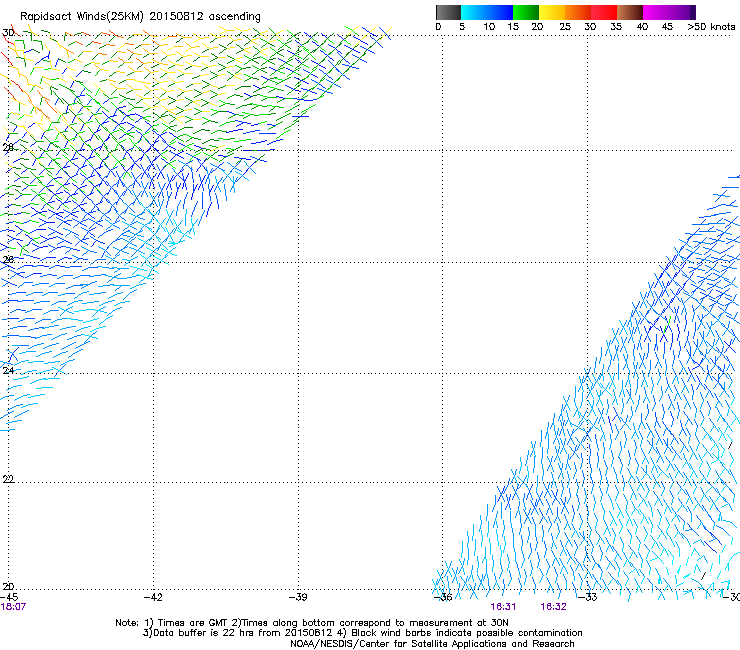Click the '0' label under the color bar

point(438,27)
